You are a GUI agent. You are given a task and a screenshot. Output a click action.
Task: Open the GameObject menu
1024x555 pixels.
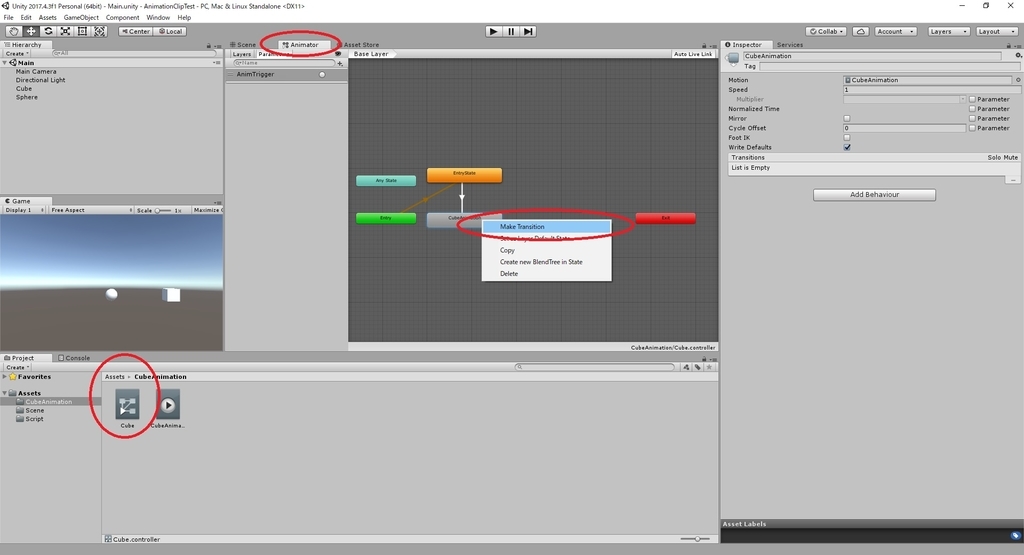point(81,18)
